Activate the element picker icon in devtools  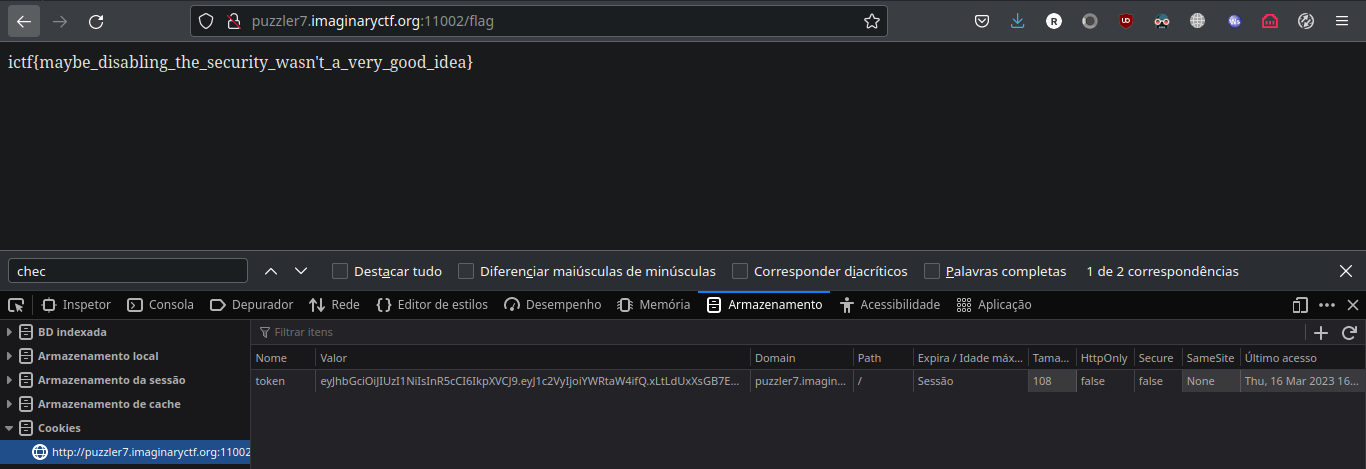click(x=16, y=305)
